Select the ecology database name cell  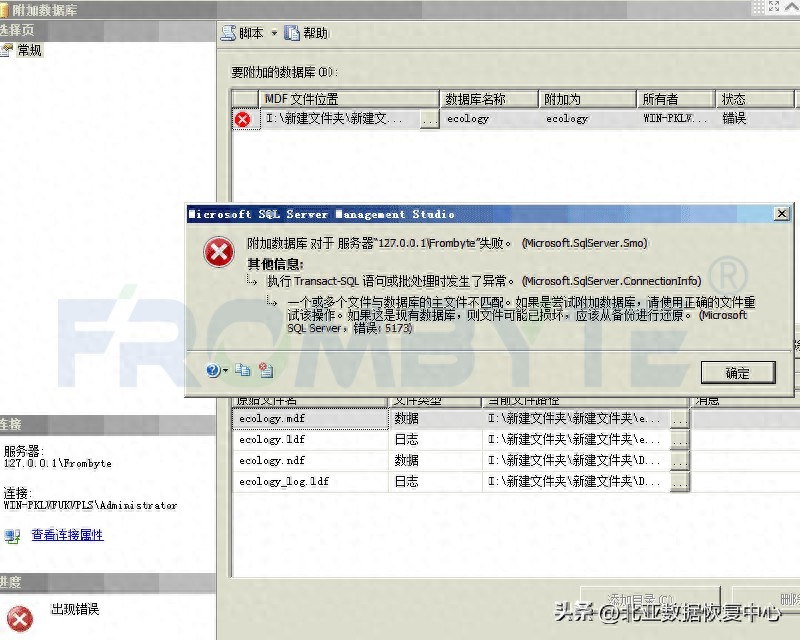tap(488, 119)
